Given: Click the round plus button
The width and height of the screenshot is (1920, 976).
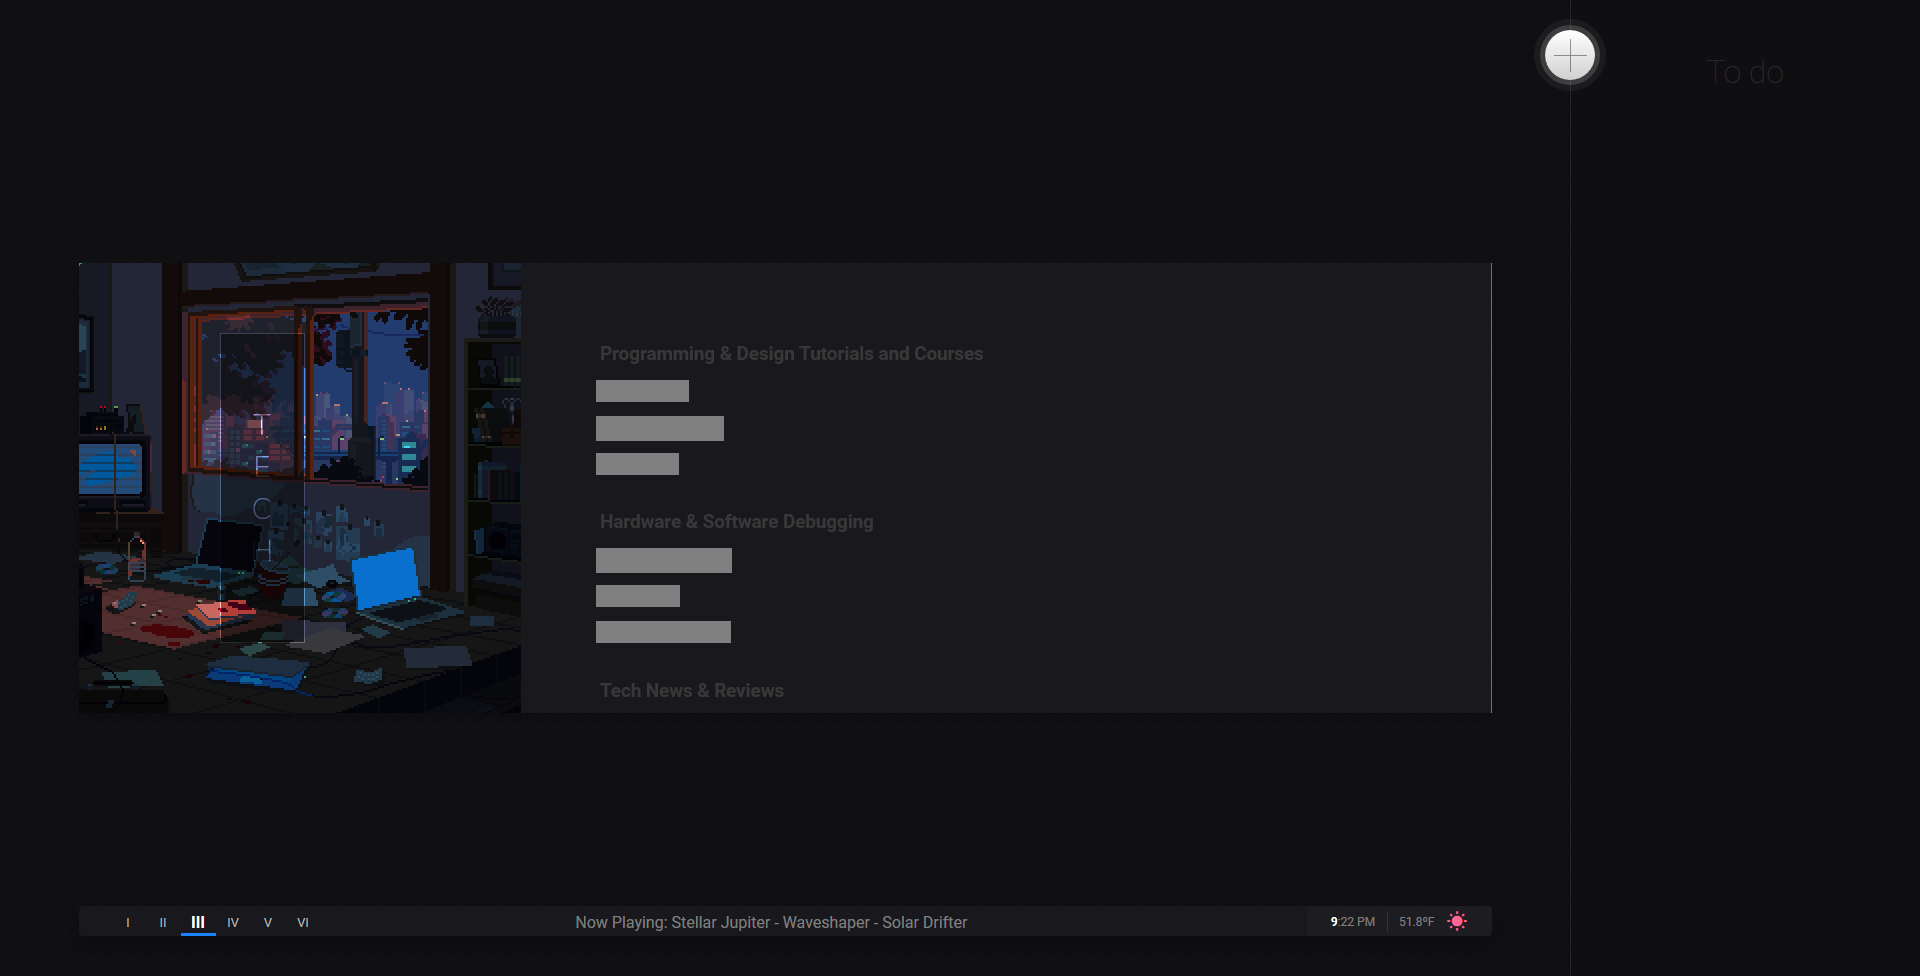Looking at the screenshot, I should tap(1569, 55).
